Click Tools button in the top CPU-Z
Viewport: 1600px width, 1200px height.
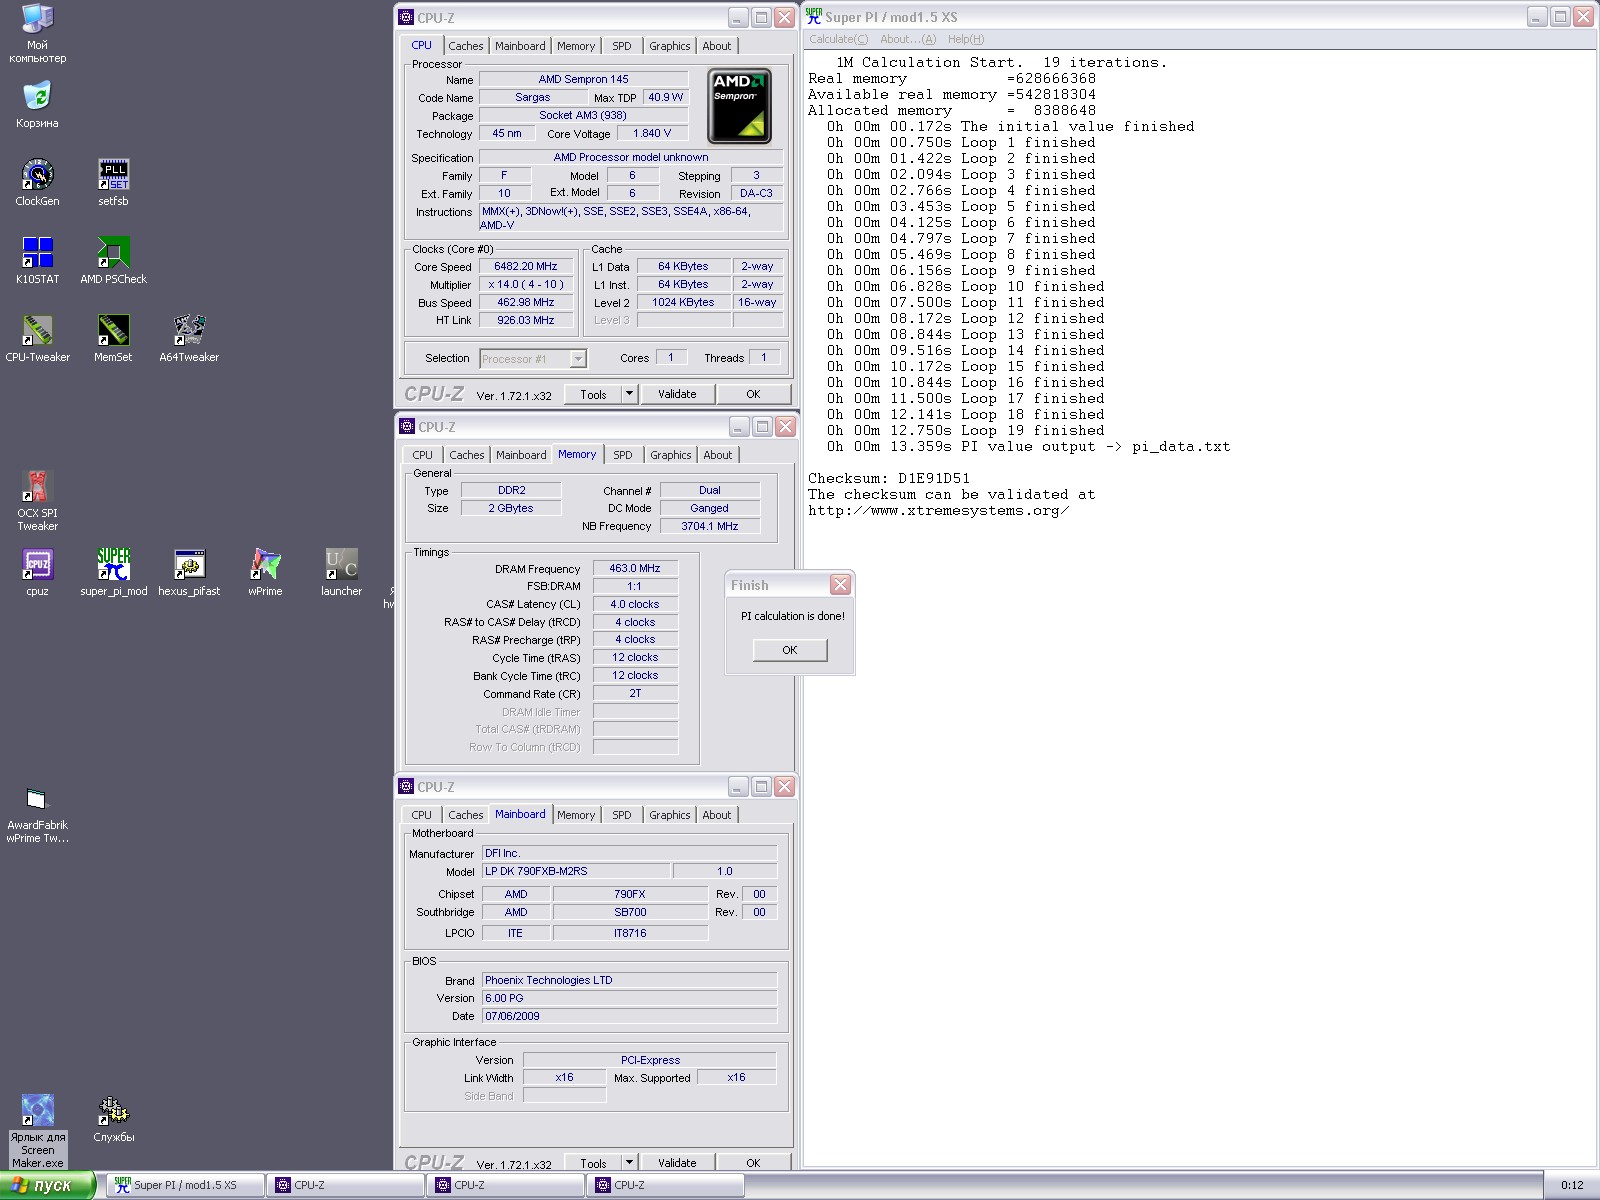[x=593, y=394]
